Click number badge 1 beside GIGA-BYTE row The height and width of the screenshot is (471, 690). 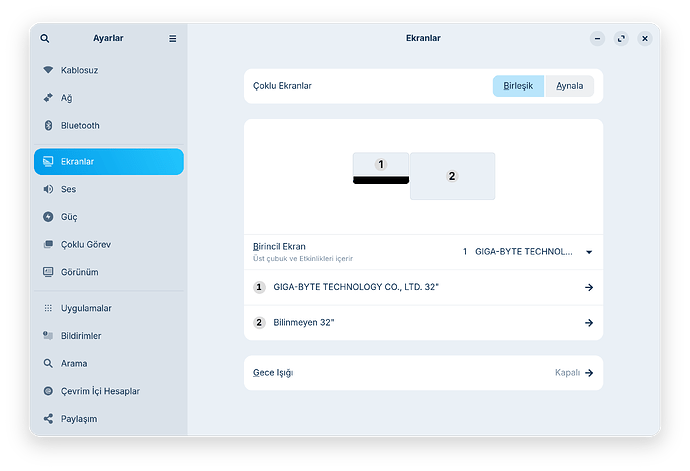(259, 287)
